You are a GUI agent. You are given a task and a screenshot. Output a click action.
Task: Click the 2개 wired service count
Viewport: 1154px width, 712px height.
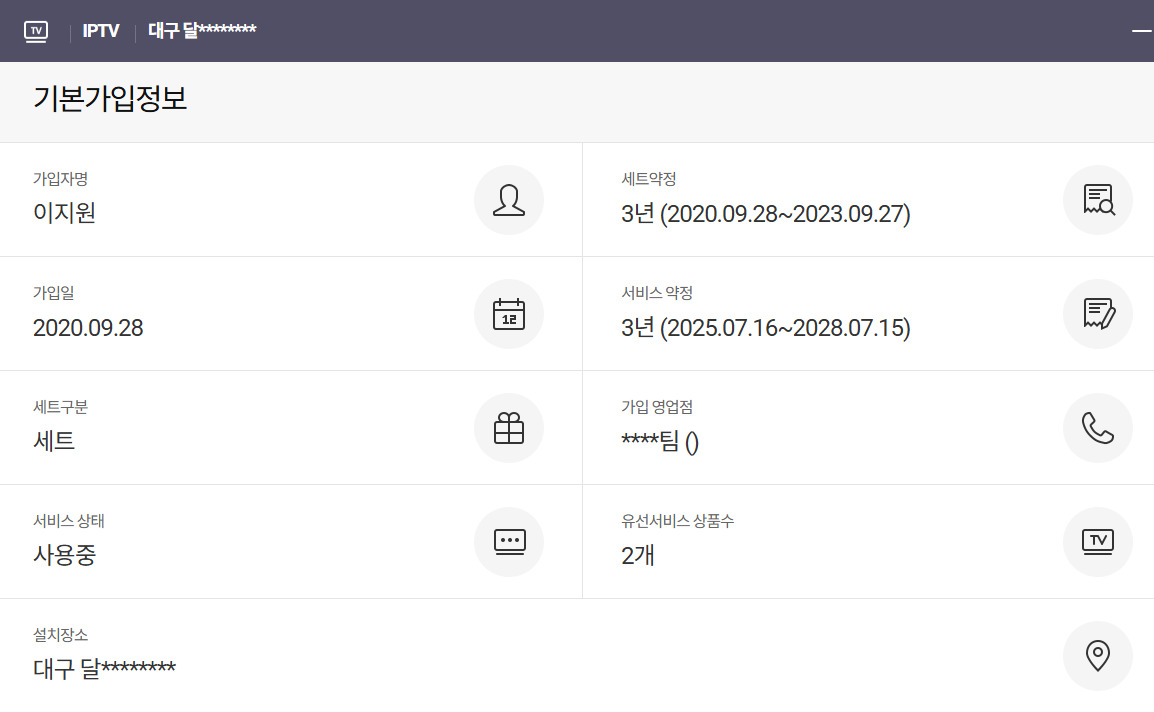tap(638, 555)
